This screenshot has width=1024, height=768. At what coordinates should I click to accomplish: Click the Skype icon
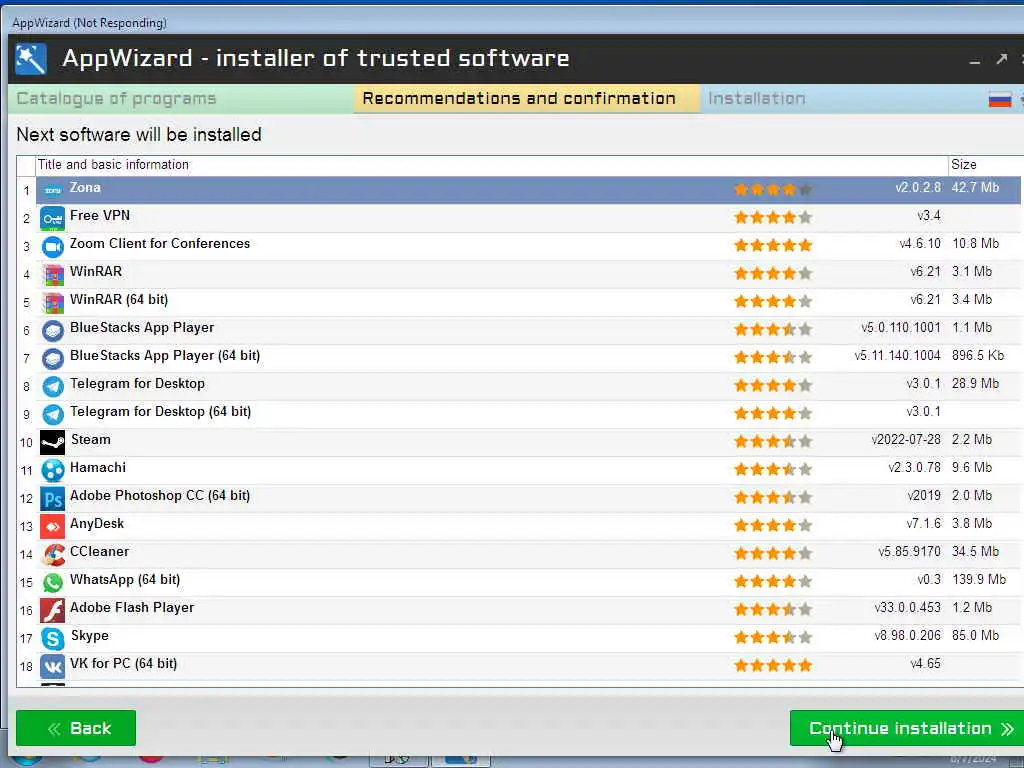[x=52, y=639]
